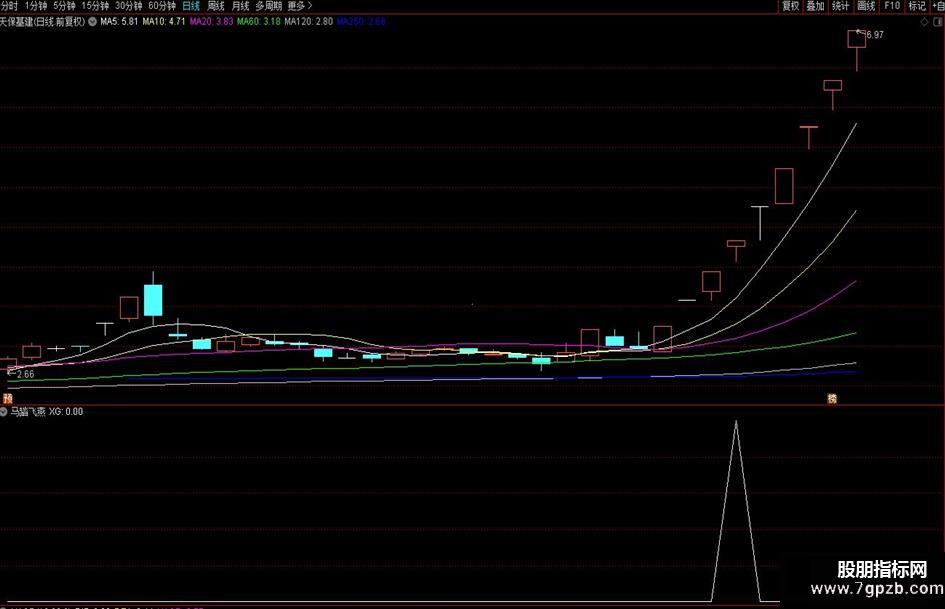
Task: Select the 1分钟 period tab
Action: 36,6
